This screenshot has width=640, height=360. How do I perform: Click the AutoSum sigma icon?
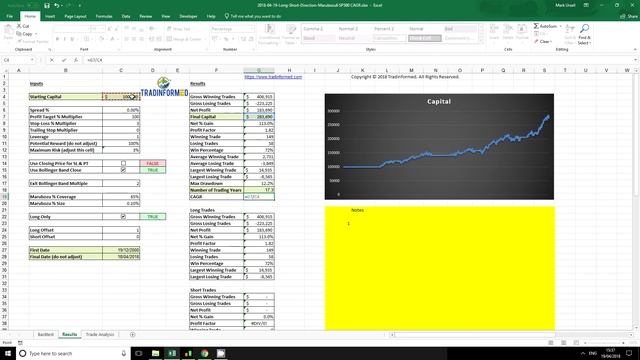536,26
